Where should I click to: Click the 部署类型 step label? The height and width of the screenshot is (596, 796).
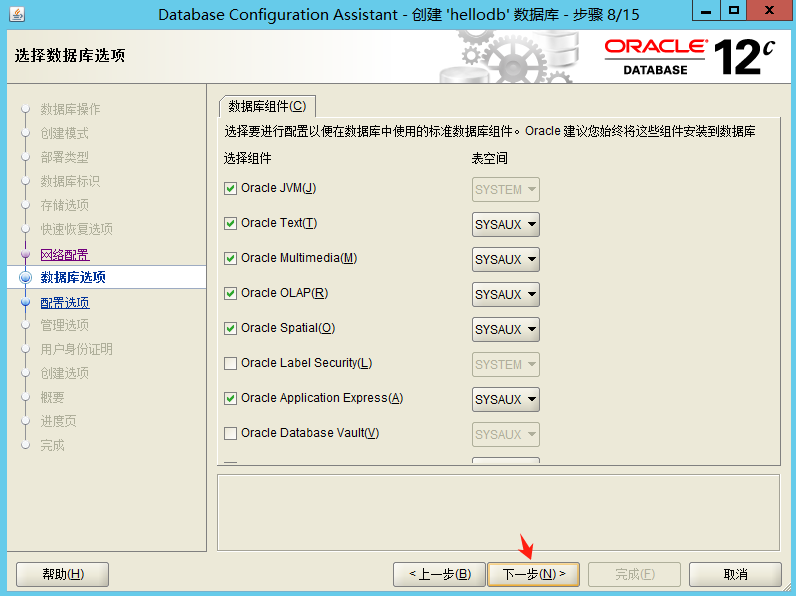click(x=64, y=157)
